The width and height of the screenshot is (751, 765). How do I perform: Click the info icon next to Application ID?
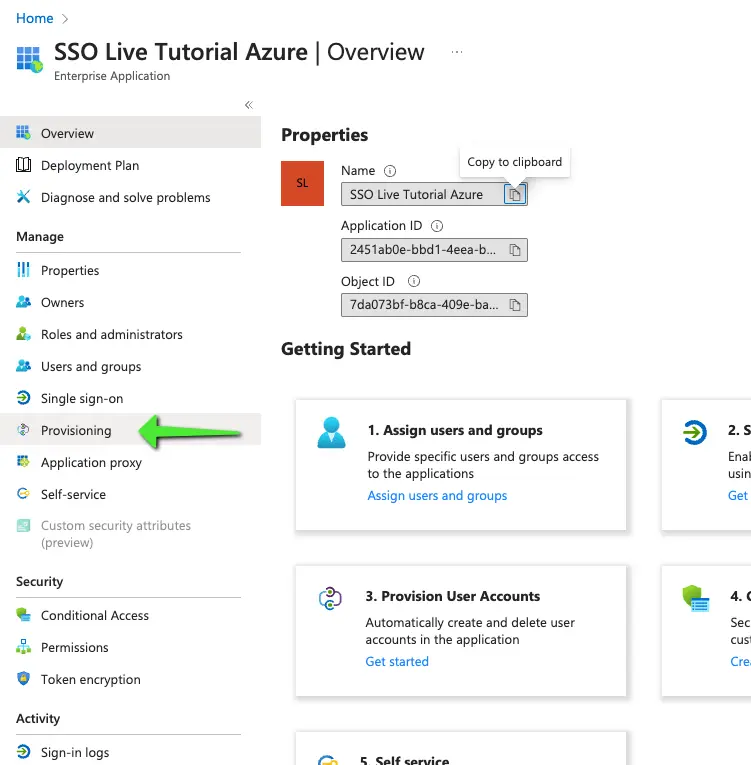tap(437, 226)
